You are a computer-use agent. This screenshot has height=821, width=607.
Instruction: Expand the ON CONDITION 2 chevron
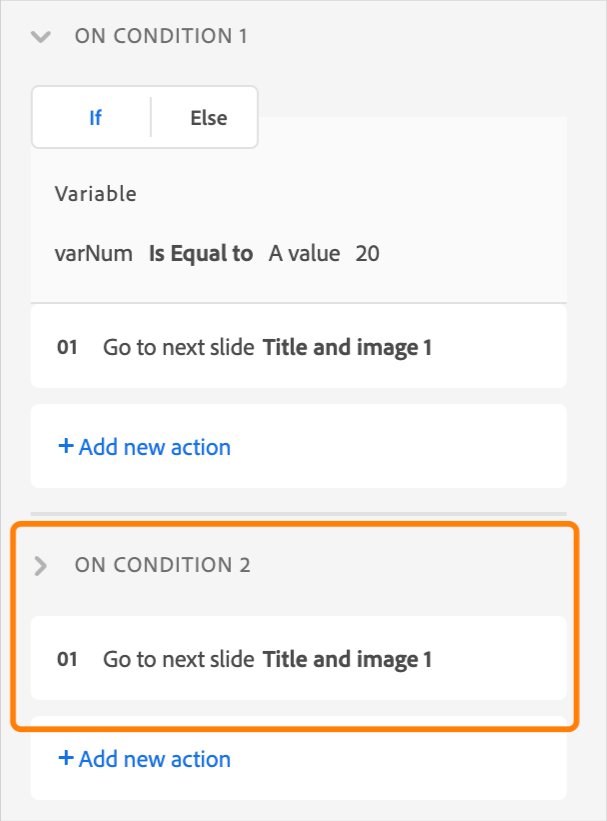(40, 566)
